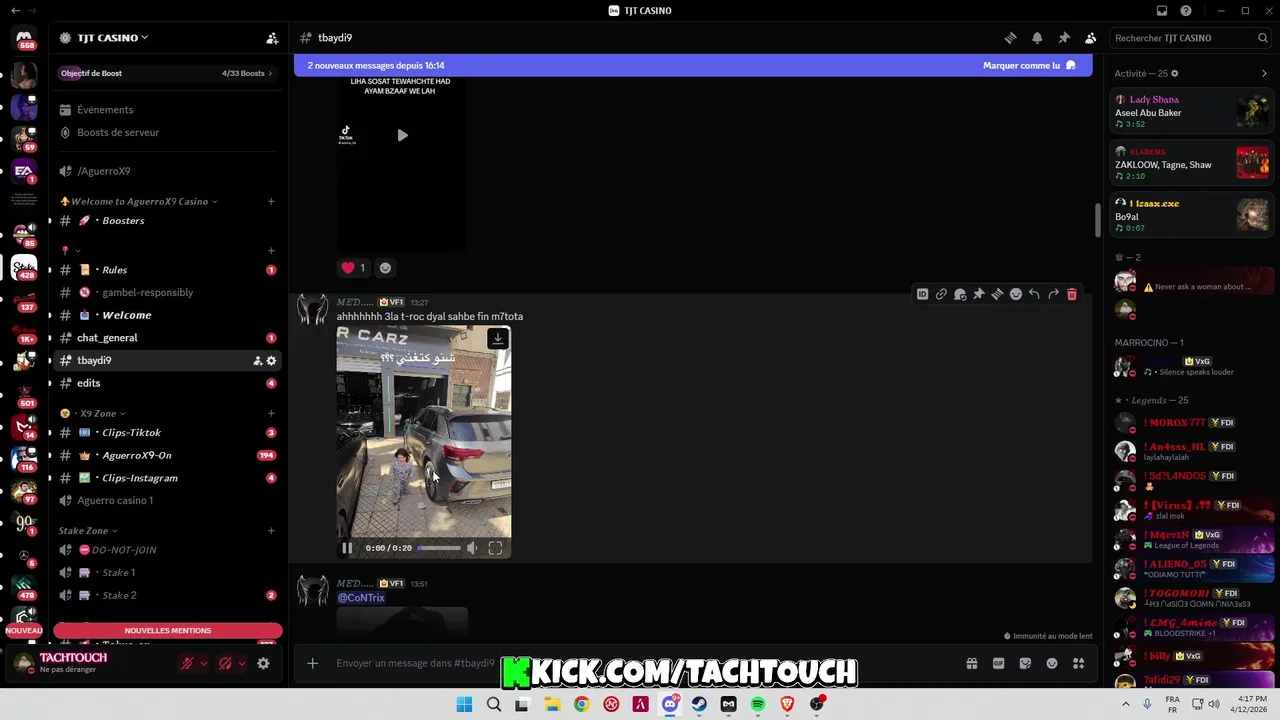Viewport: 1280px width, 720px height.
Task: Toggle fullscreen on the T-Roc video
Action: 495,548
